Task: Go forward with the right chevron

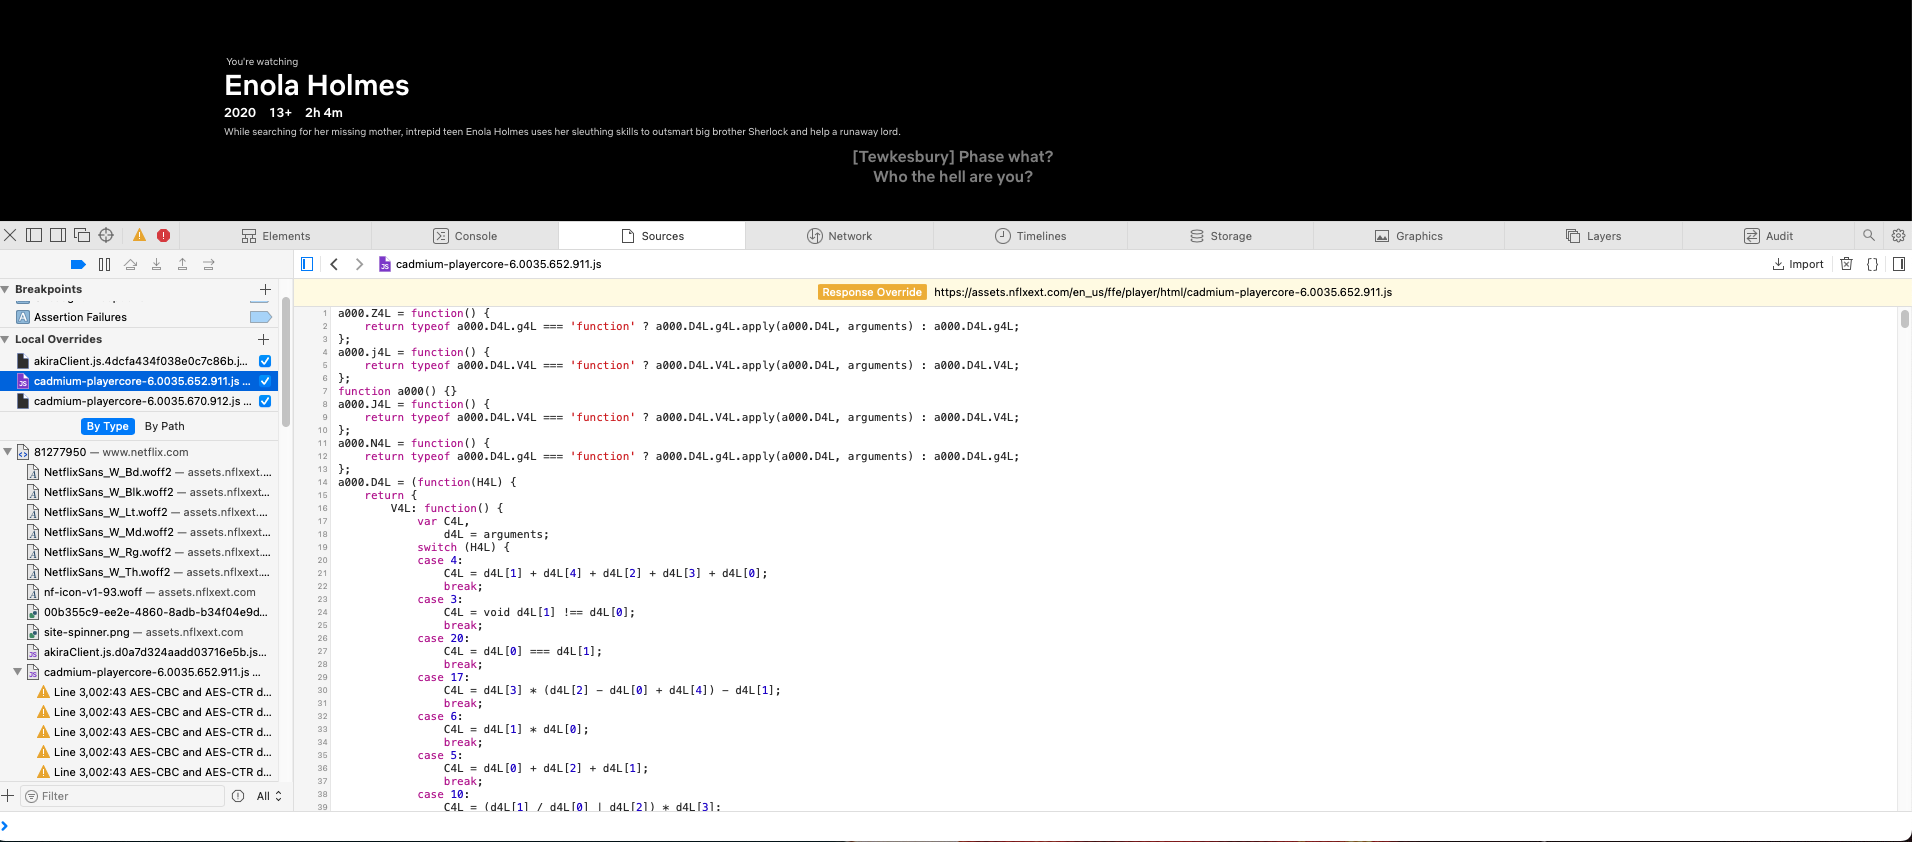Action: pos(359,264)
